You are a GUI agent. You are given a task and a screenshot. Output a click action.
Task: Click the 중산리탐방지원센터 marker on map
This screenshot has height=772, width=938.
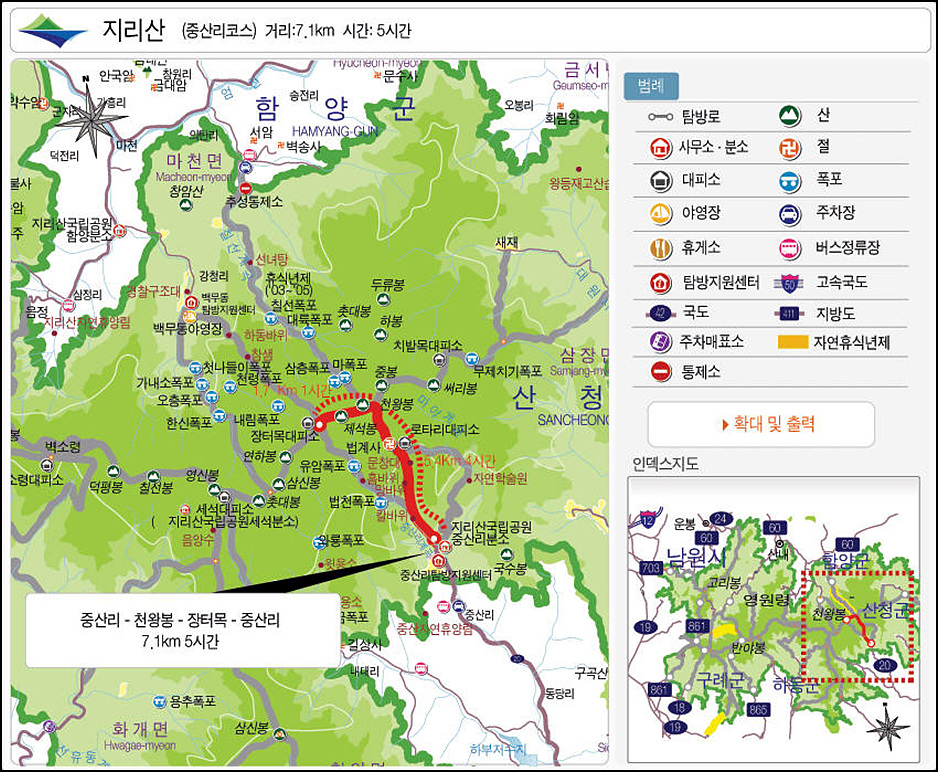click(x=439, y=561)
